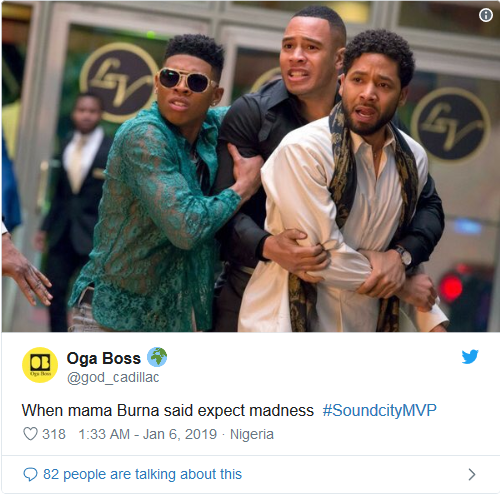
Task: Expand the conversation using the right chevron
Action: coord(472,474)
